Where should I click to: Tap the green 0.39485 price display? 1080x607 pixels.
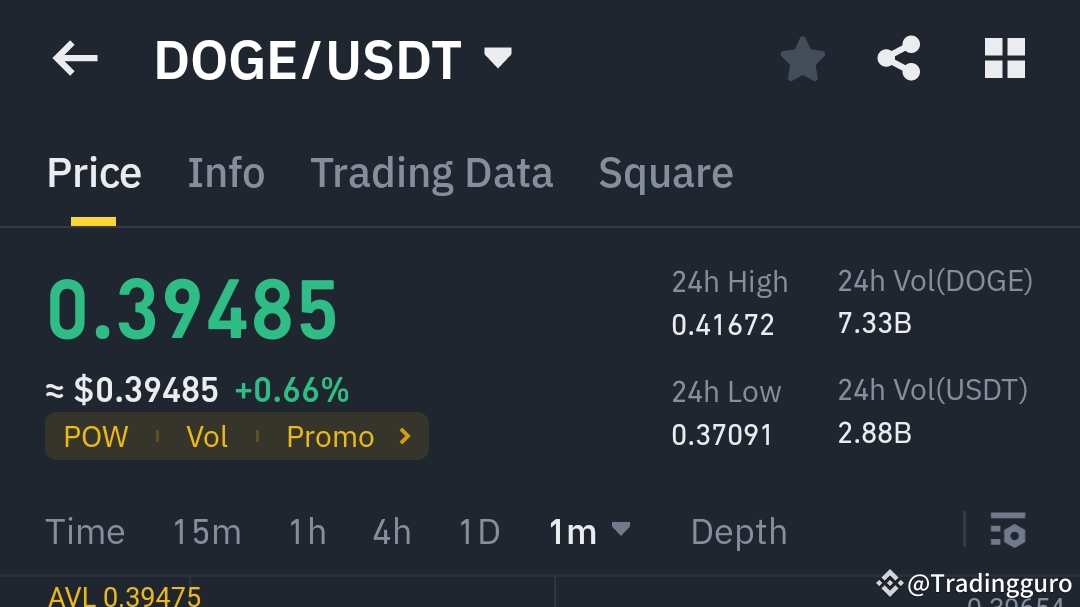(x=192, y=308)
